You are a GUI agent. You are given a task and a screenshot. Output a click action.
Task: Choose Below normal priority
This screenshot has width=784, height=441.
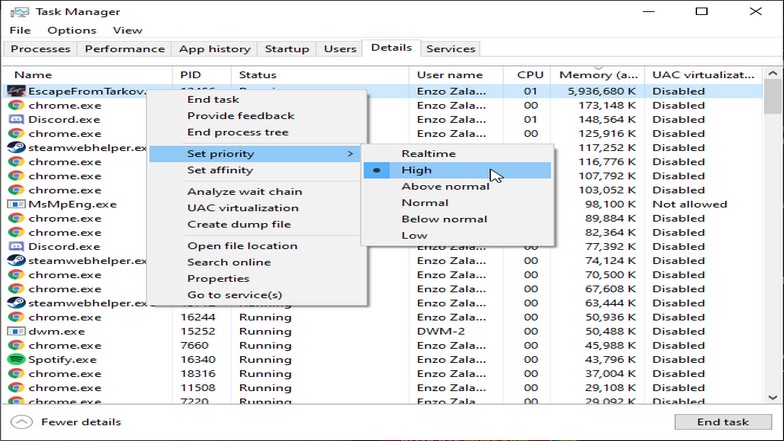[x=444, y=219]
